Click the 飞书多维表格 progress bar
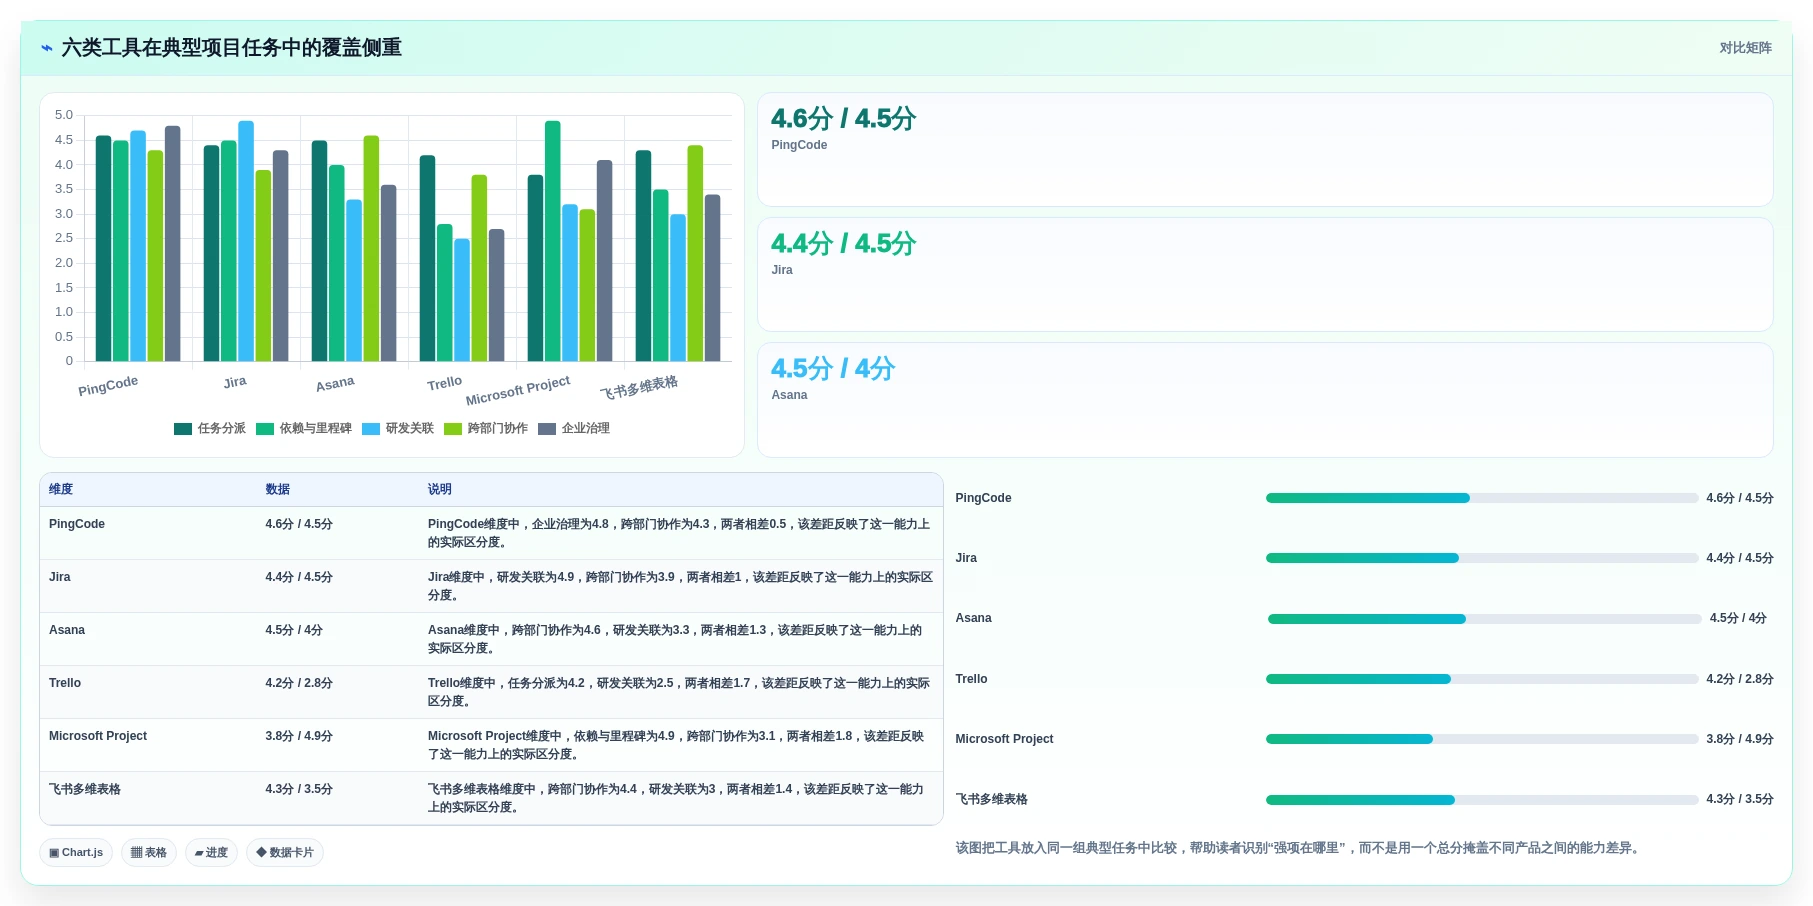This screenshot has width=1813, height=906. coord(1481,800)
